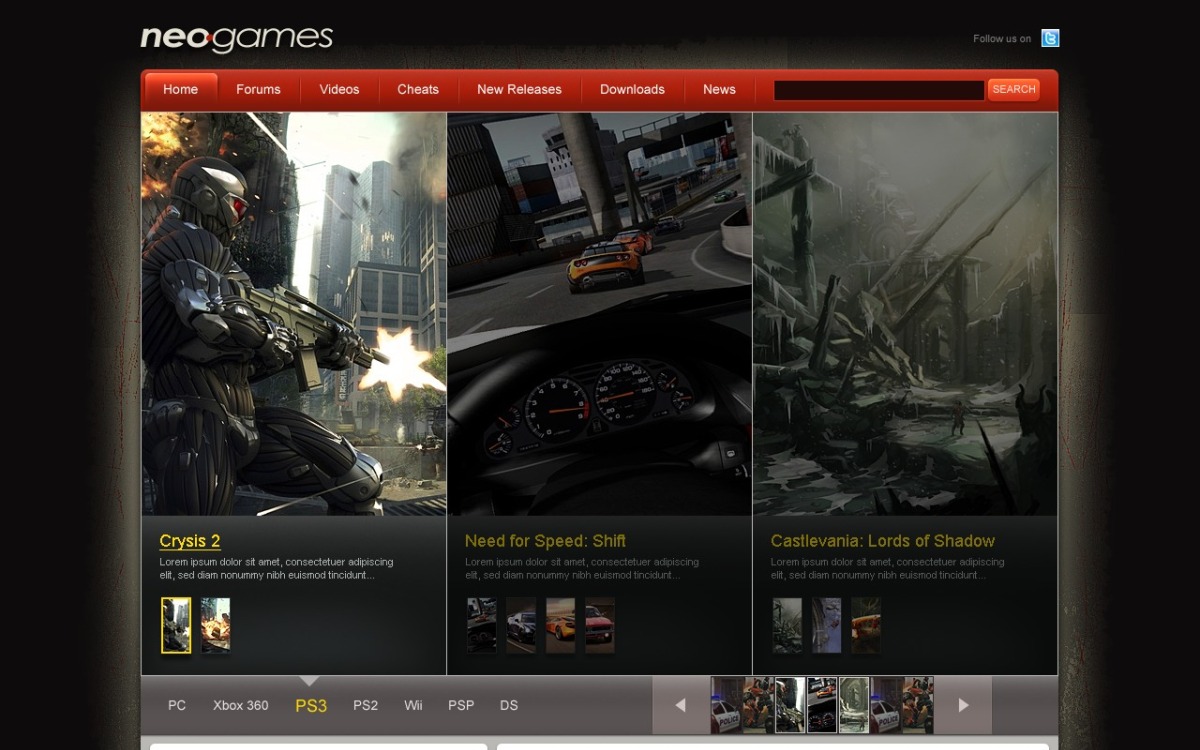Select the orange-toned thumbnail under Castlevania
The image size is (1200, 750).
pyautogui.click(x=866, y=625)
